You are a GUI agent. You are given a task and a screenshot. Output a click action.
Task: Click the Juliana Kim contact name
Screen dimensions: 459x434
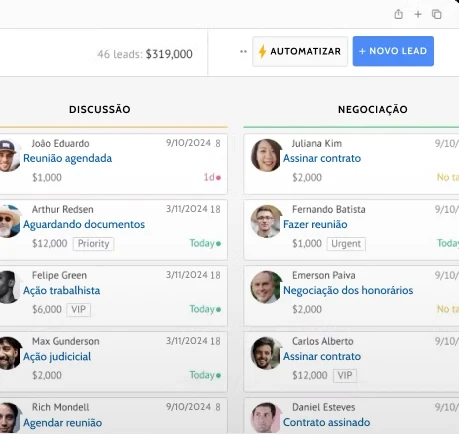[x=317, y=143]
